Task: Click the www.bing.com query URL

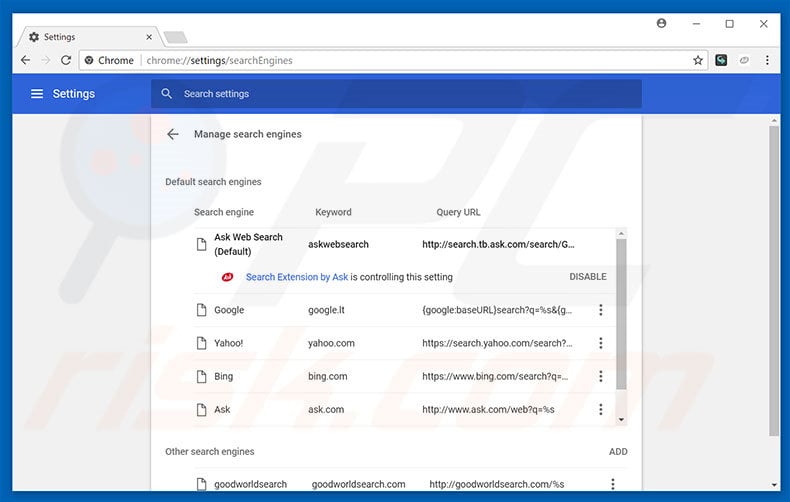Action: [495, 376]
